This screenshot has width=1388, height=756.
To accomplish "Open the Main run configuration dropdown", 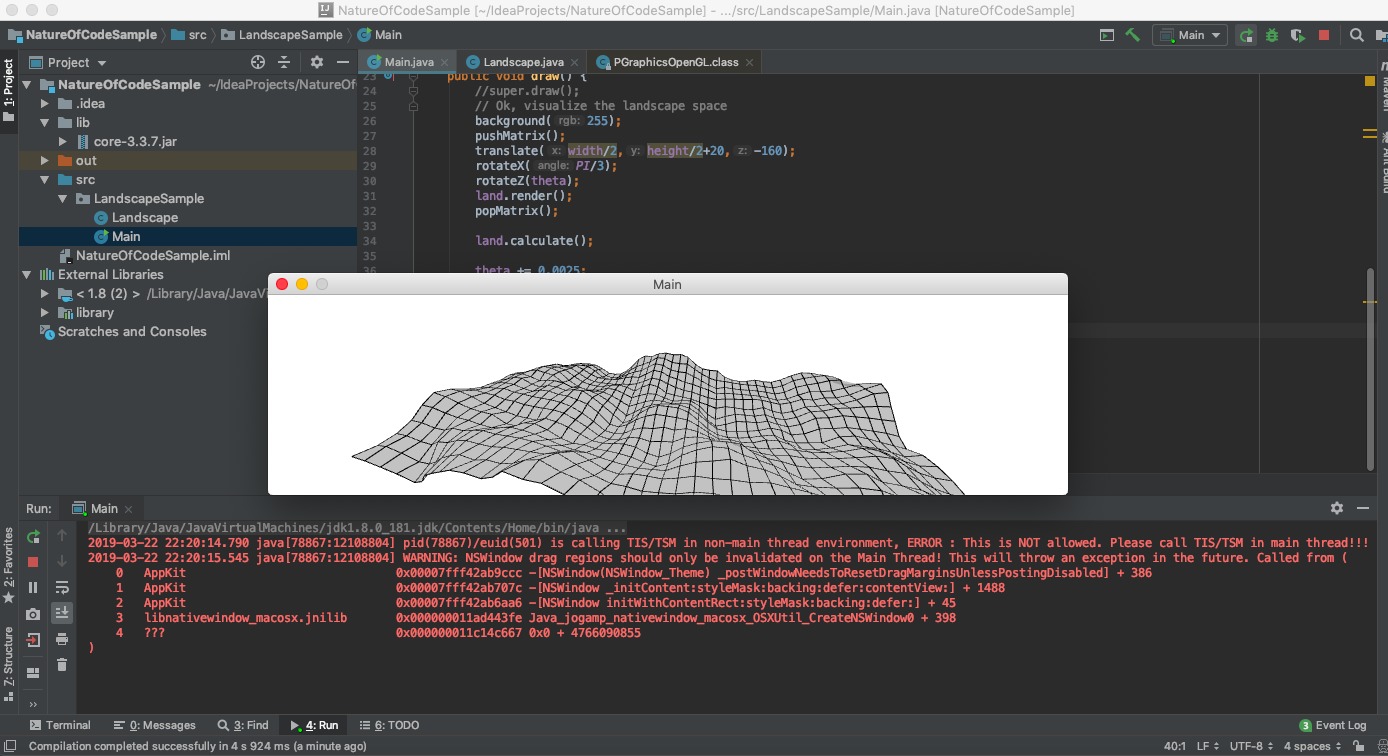I will (1190, 35).
